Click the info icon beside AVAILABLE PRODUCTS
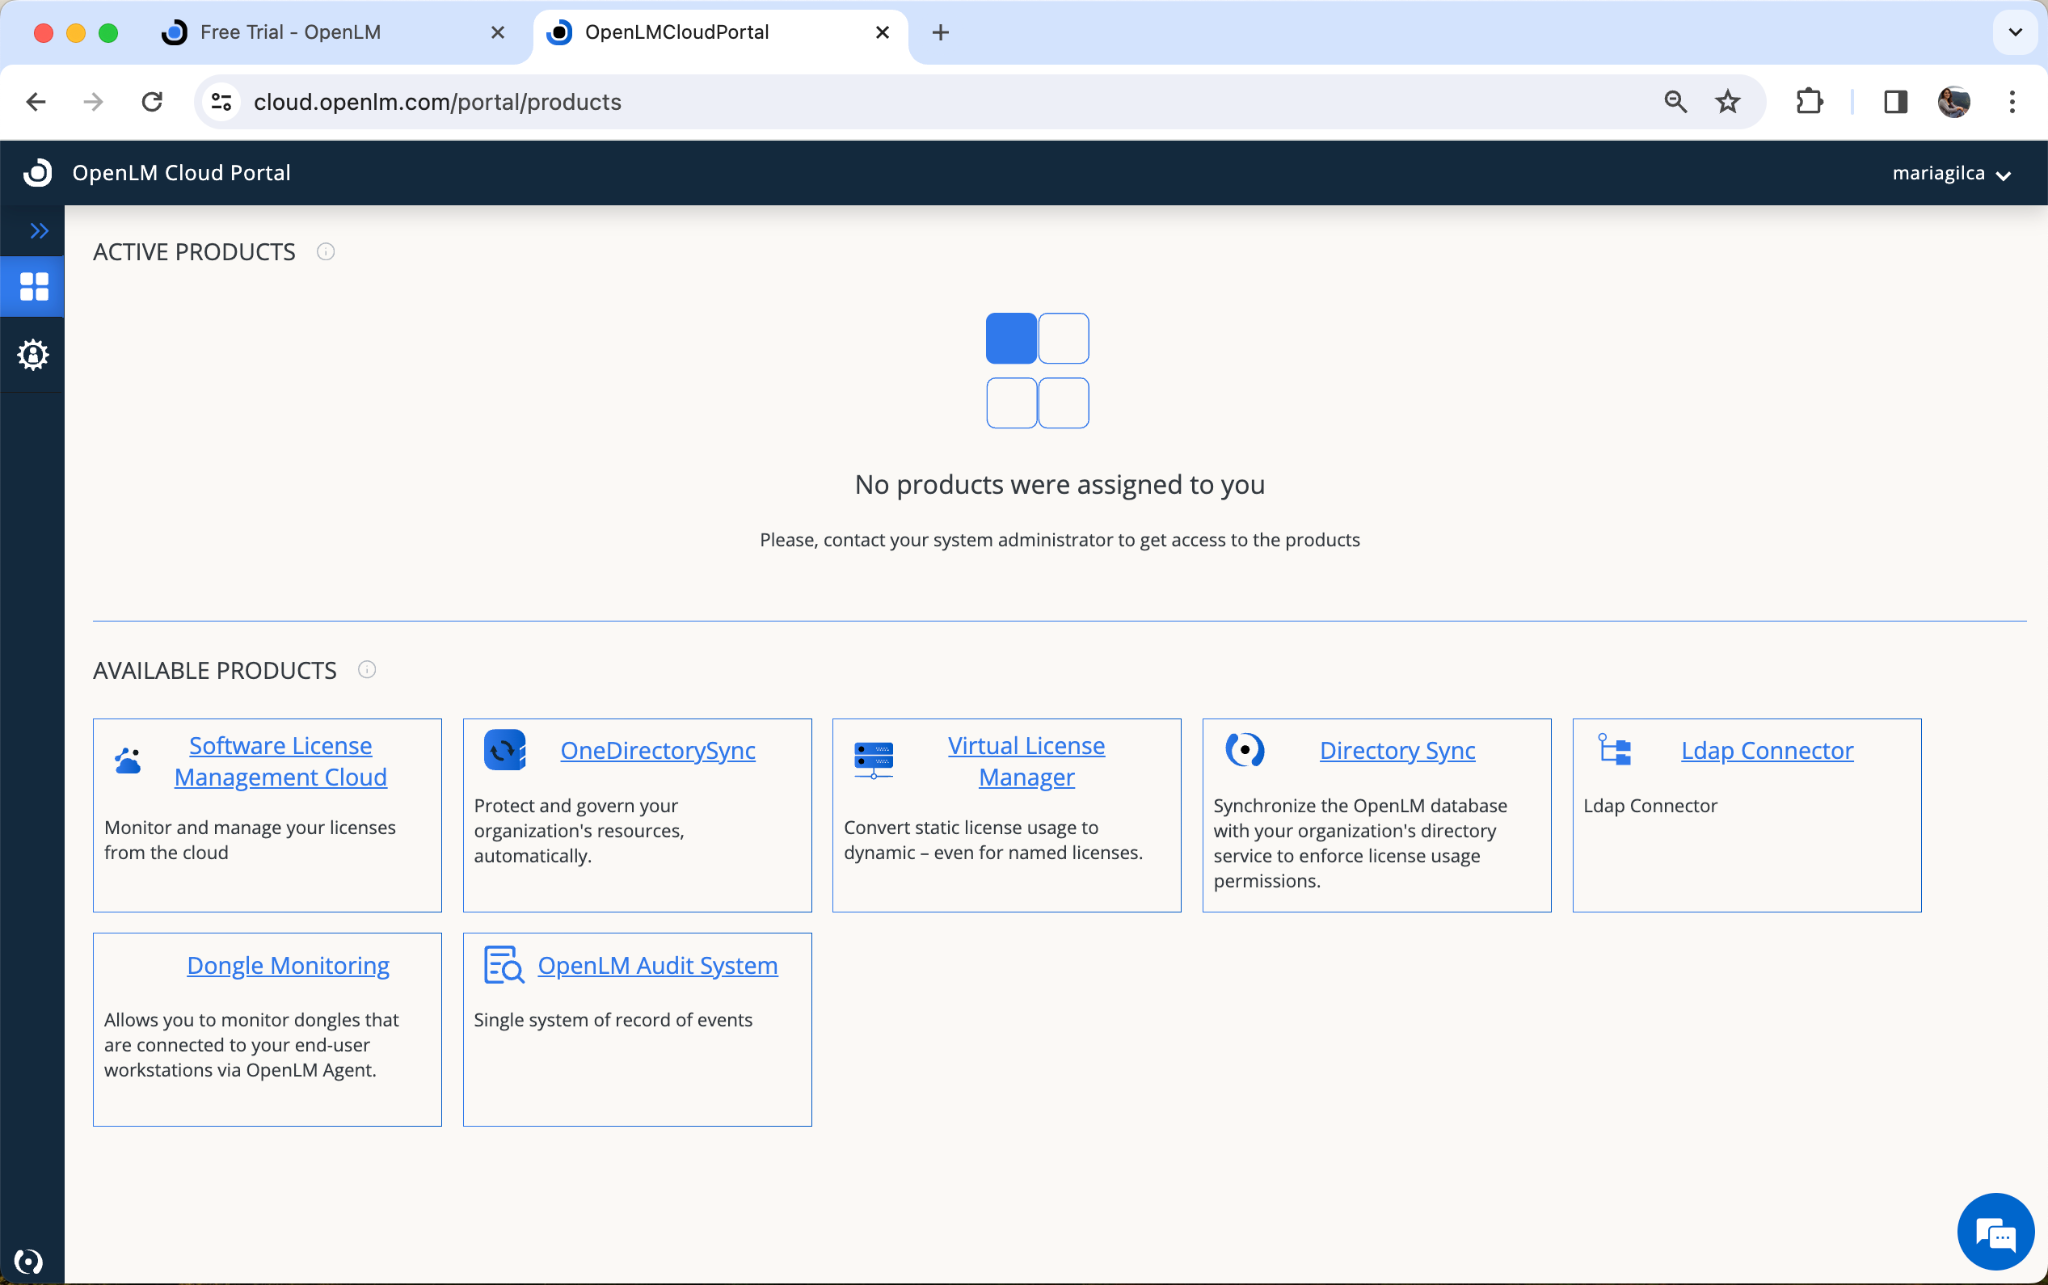This screenshot has width=2048, height=1285. (x=366, y=669)
